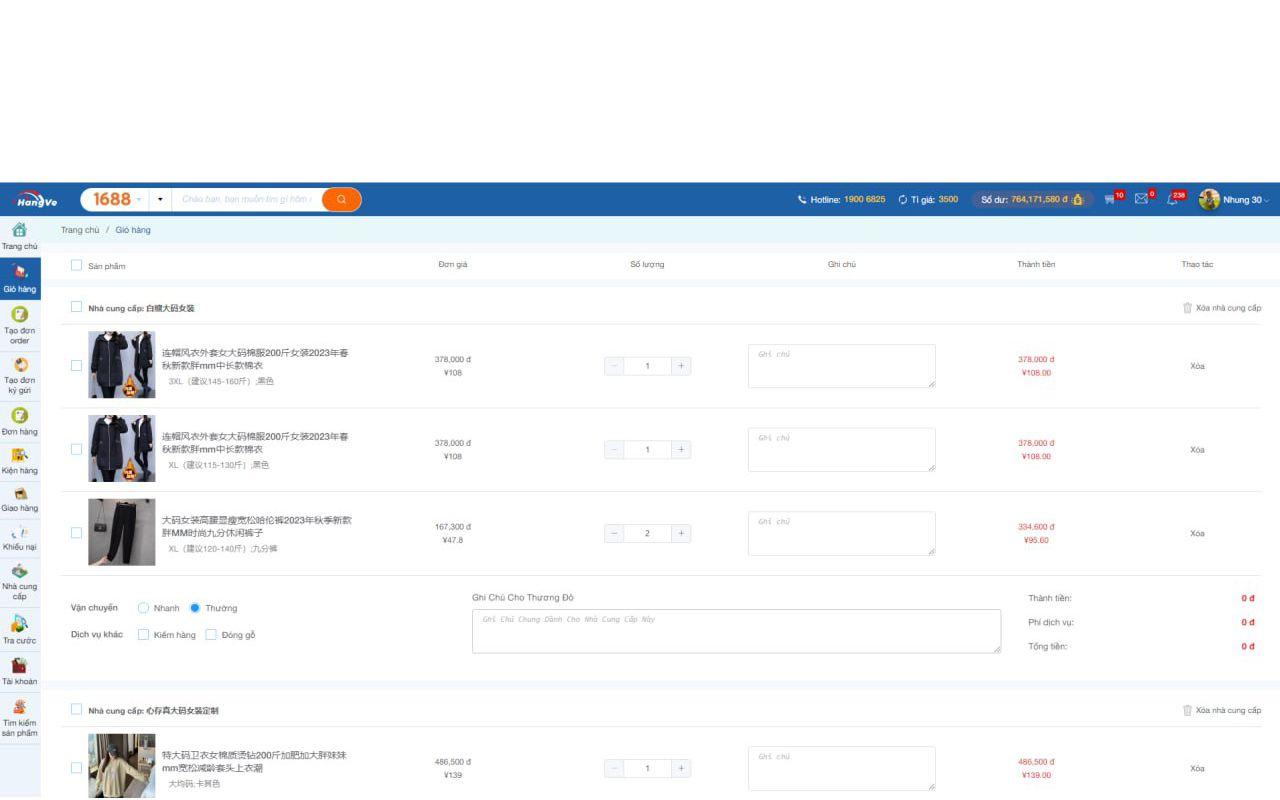The image size is (1280, 800).
Task: Increase quantity of the trousers item
Action: [681, 533]
